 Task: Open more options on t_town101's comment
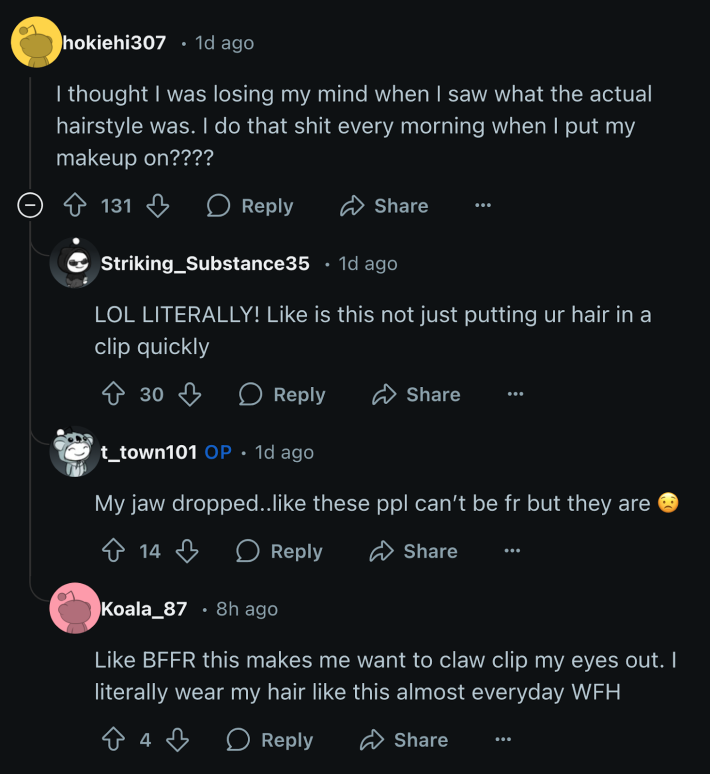[512, 551]
